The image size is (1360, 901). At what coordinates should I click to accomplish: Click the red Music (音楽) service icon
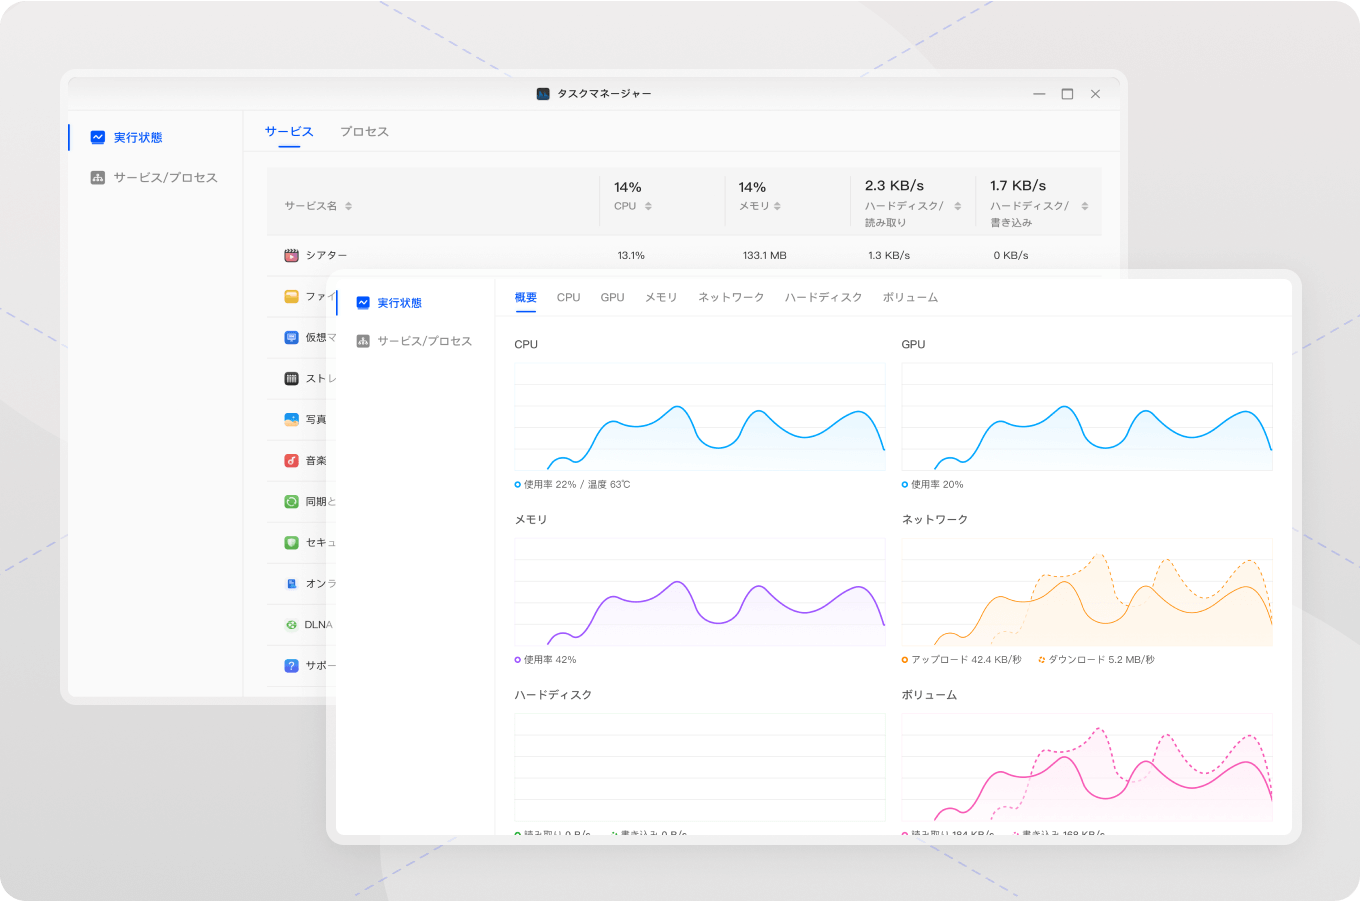291,461
